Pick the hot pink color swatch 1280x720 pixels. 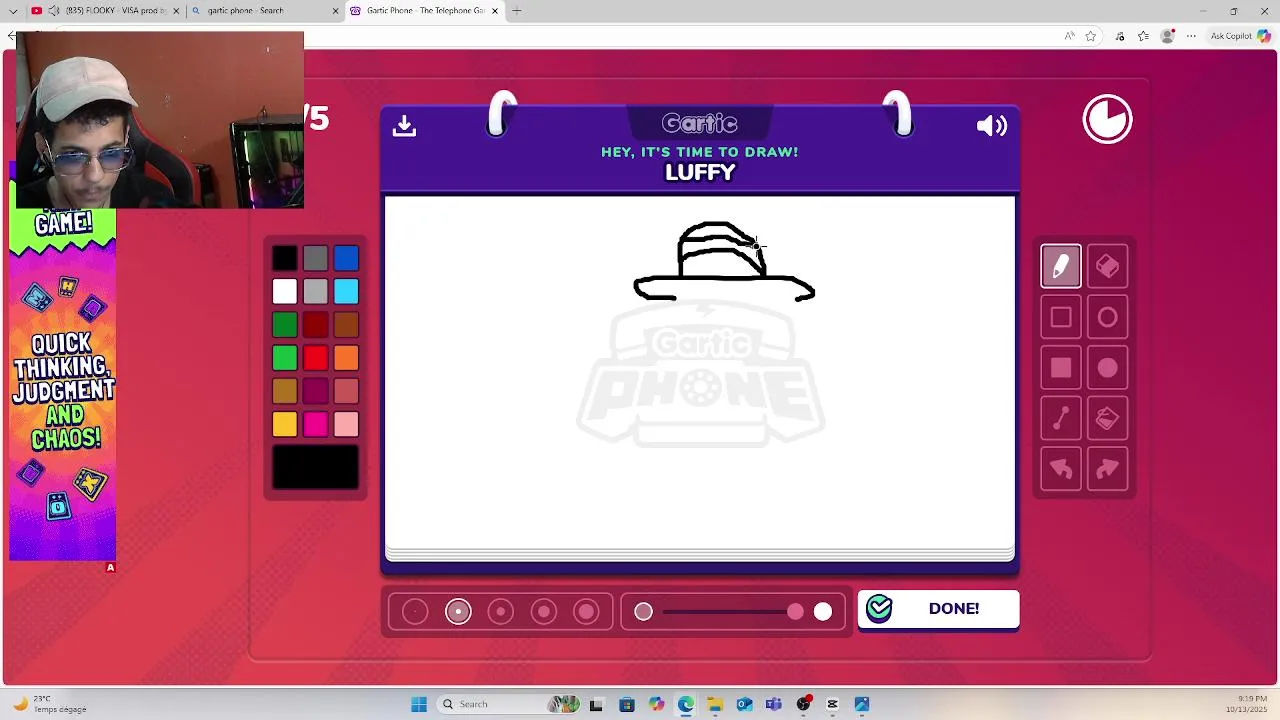point(316,425)
